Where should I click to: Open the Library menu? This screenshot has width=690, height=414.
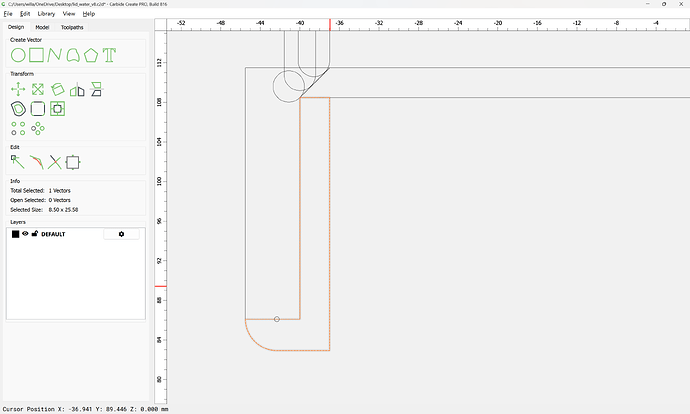tap(46, 14)
